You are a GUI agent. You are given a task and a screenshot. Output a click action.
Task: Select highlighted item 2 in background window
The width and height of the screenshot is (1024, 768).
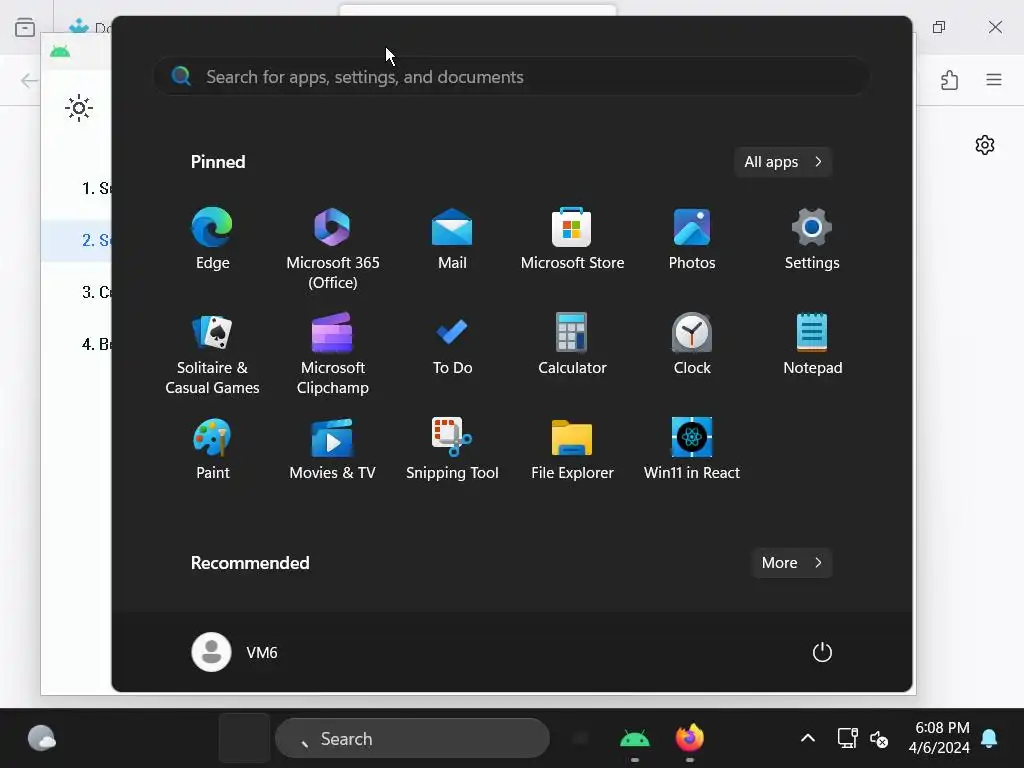tap(76, 240)
